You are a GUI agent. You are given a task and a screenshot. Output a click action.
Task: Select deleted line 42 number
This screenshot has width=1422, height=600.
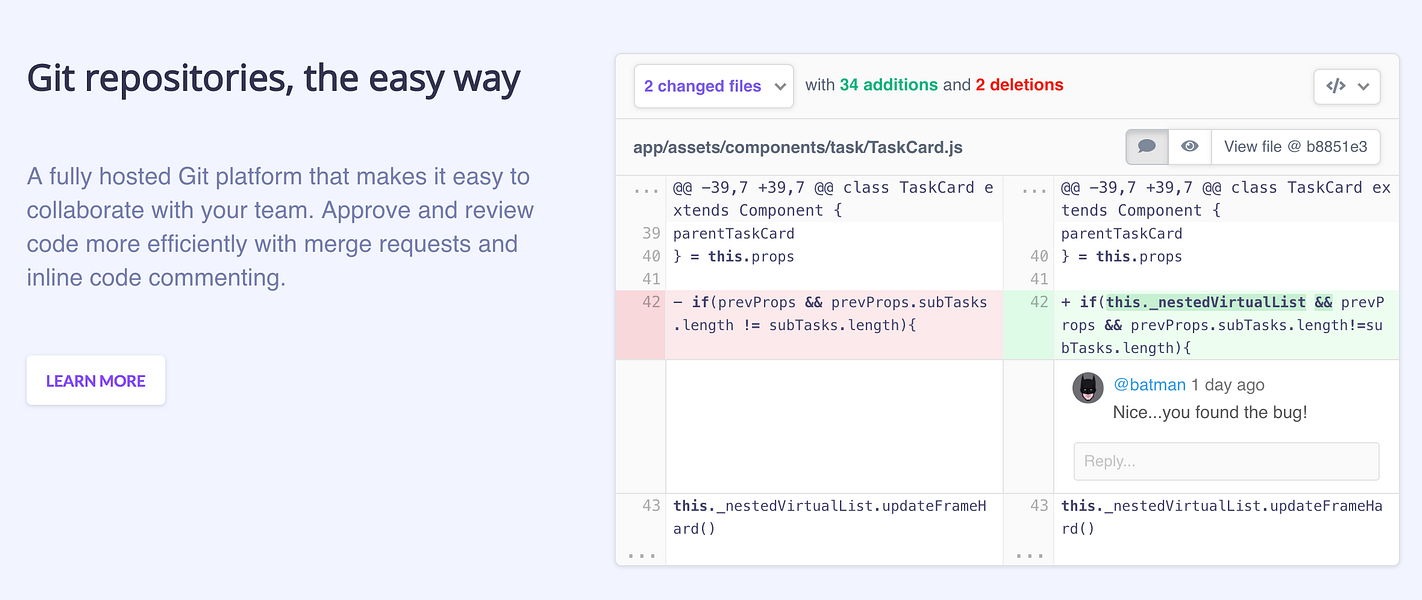[x=651, y=302]
